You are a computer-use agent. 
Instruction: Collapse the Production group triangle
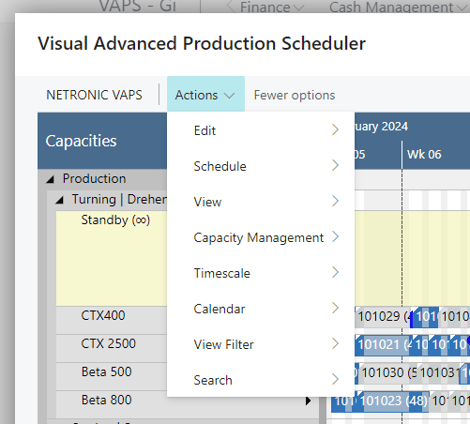coord(50,179)
